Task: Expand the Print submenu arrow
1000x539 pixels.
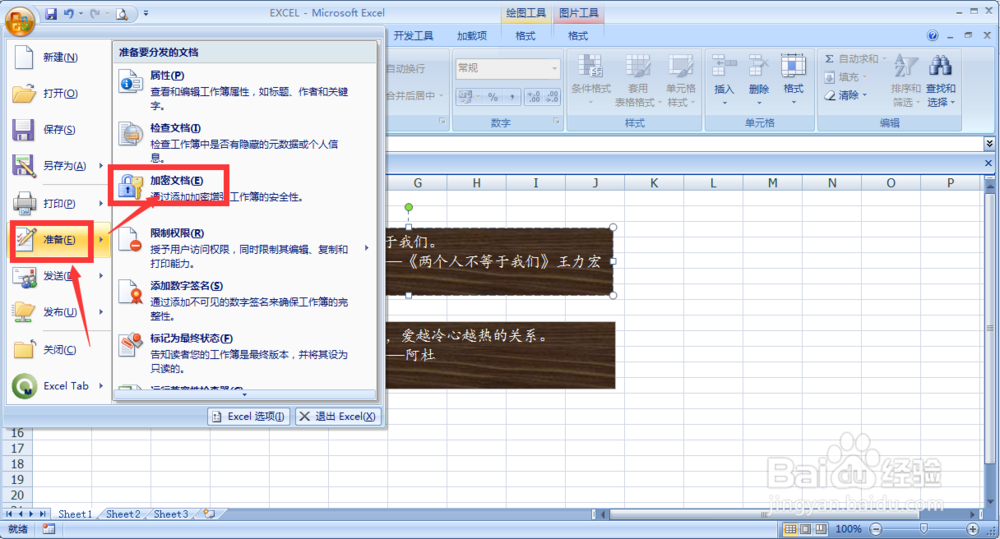Action: click(101, 203)
